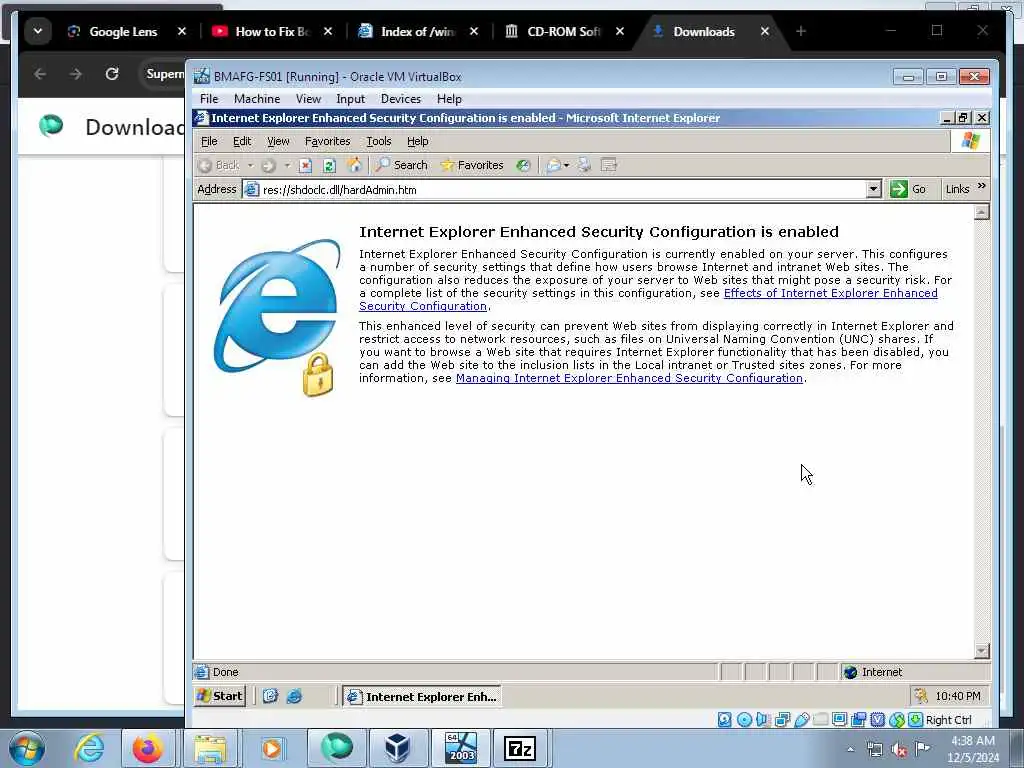This screenshot has width=1024, height=768.
Task: Click VirtualBox recording status icon
Action: (859, 720)
